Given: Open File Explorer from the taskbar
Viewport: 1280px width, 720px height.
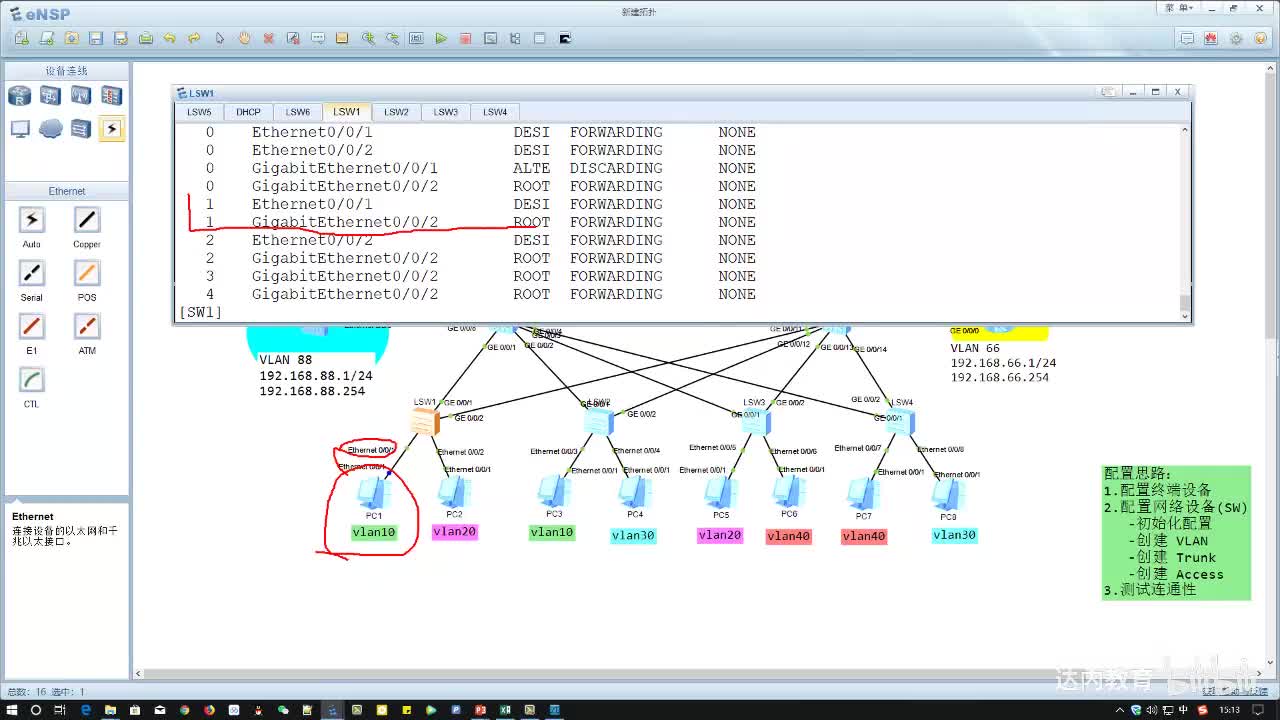Looking at the screenshot, I should point(110,710).
